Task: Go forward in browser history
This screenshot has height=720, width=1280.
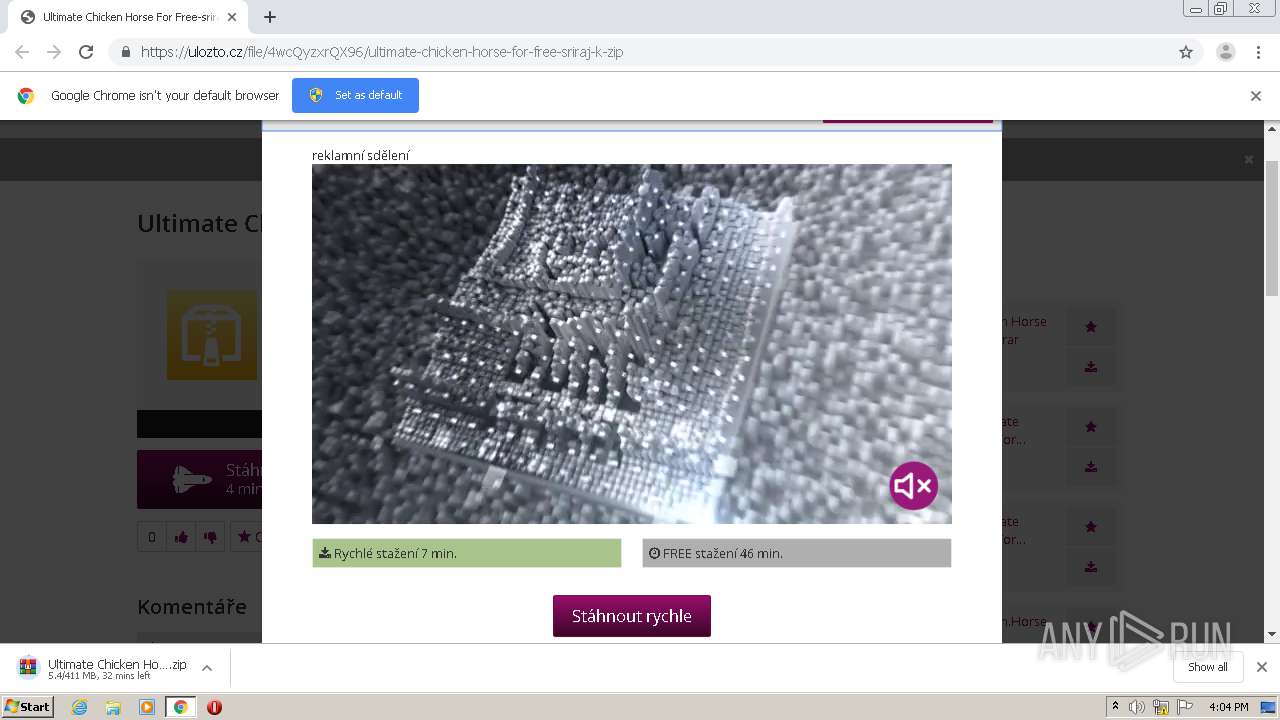Action: pyautogui.click(x=54, y=52)
